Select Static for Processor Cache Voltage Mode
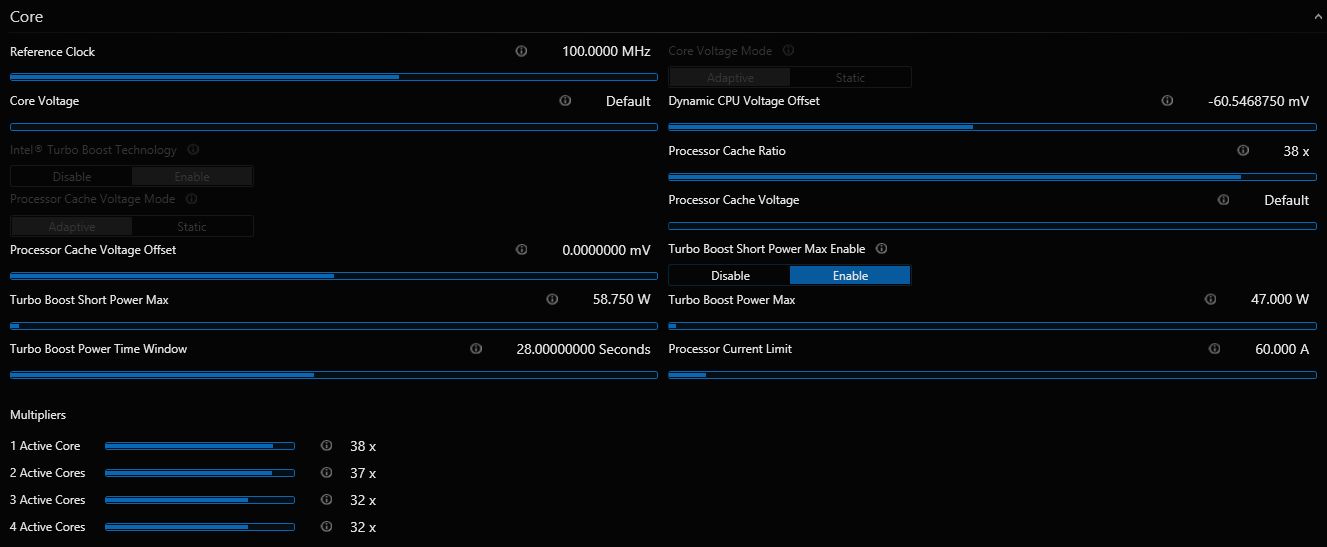 [192, 227]
